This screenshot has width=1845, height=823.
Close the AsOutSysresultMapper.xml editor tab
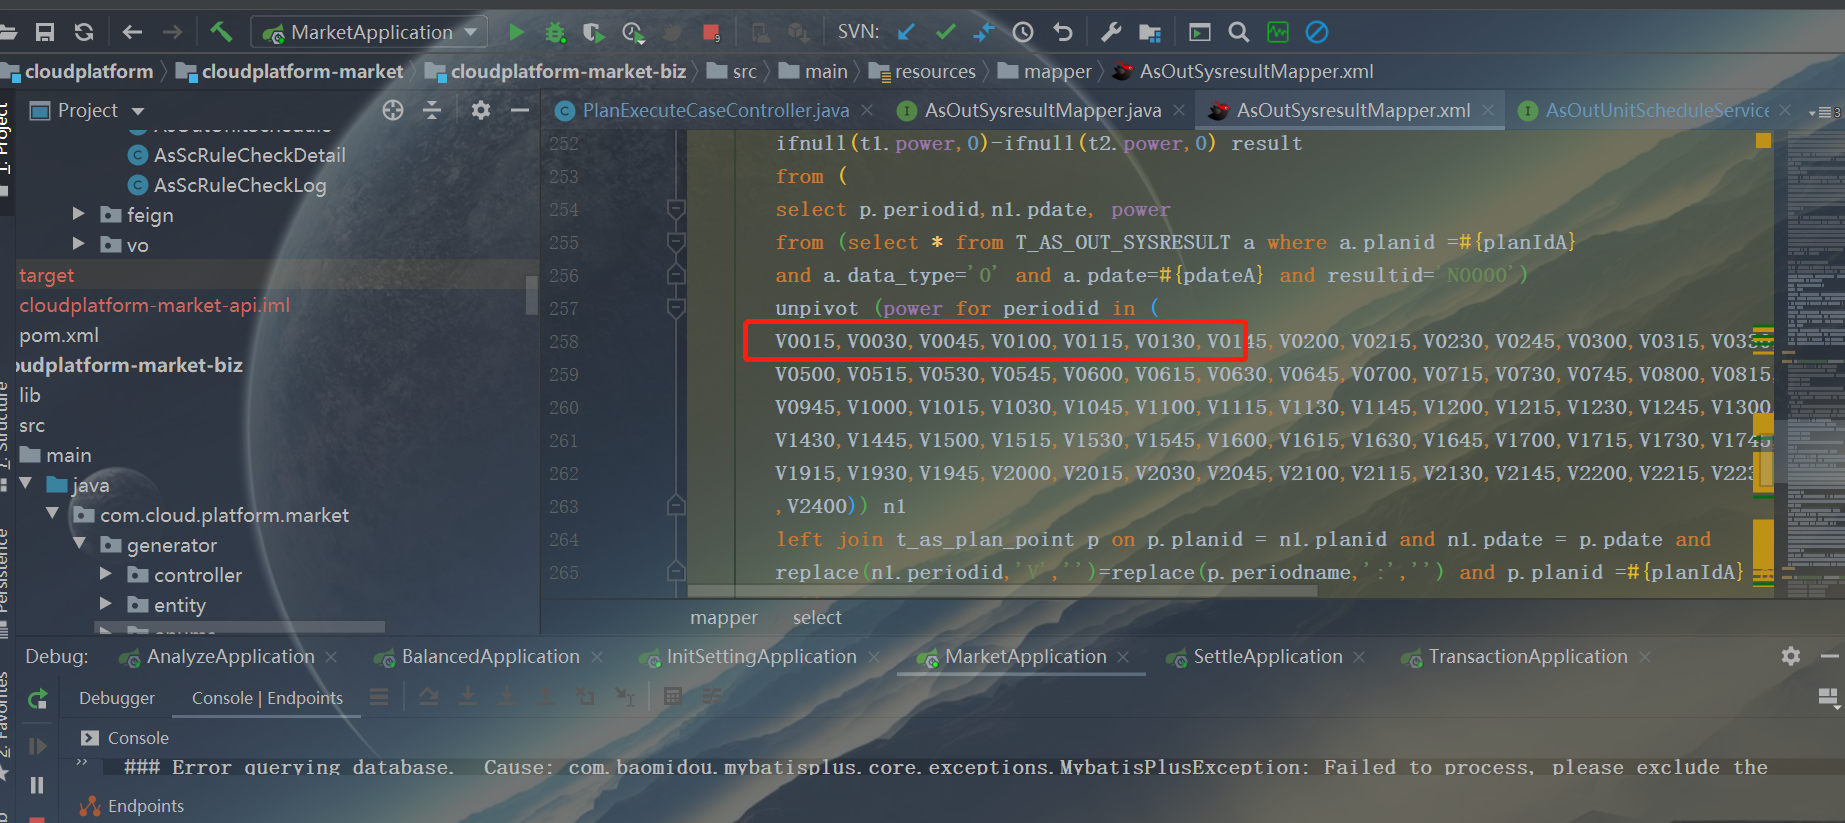pos(1488,110)
